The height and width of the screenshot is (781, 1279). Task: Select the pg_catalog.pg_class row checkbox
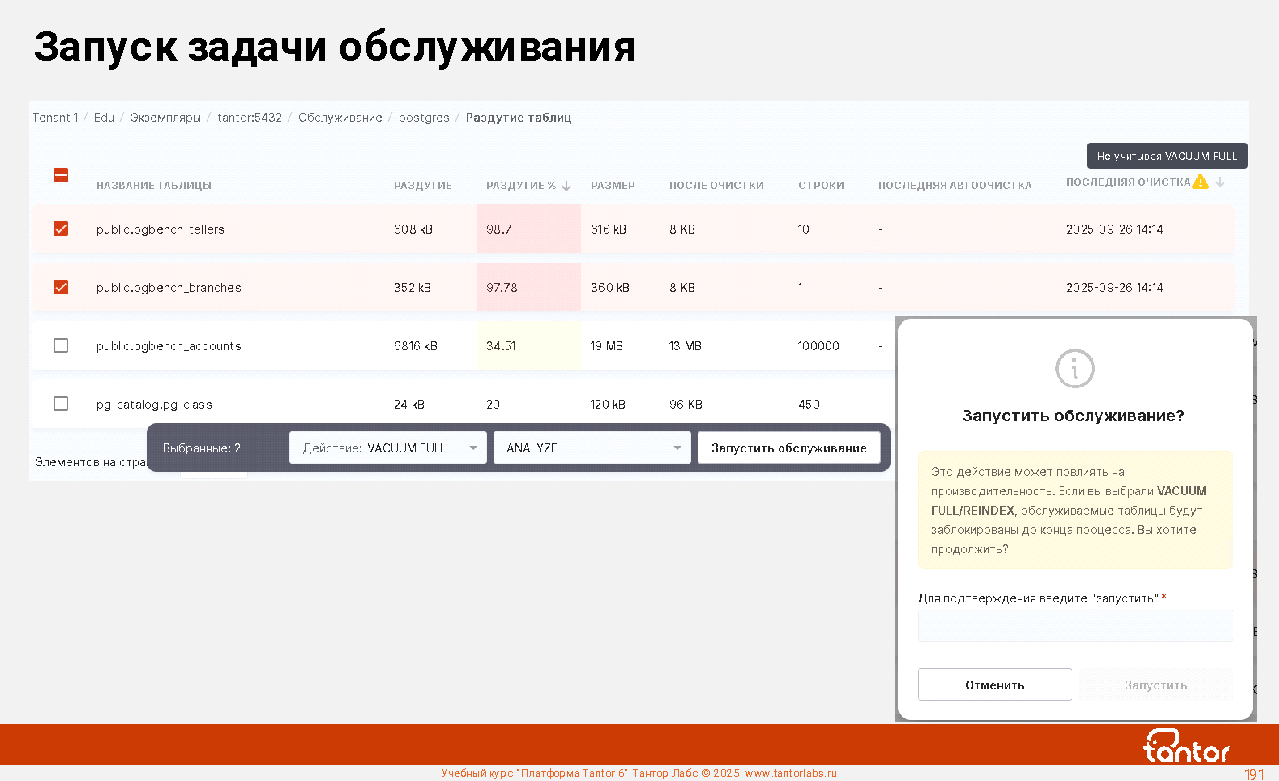coord(61,404)
